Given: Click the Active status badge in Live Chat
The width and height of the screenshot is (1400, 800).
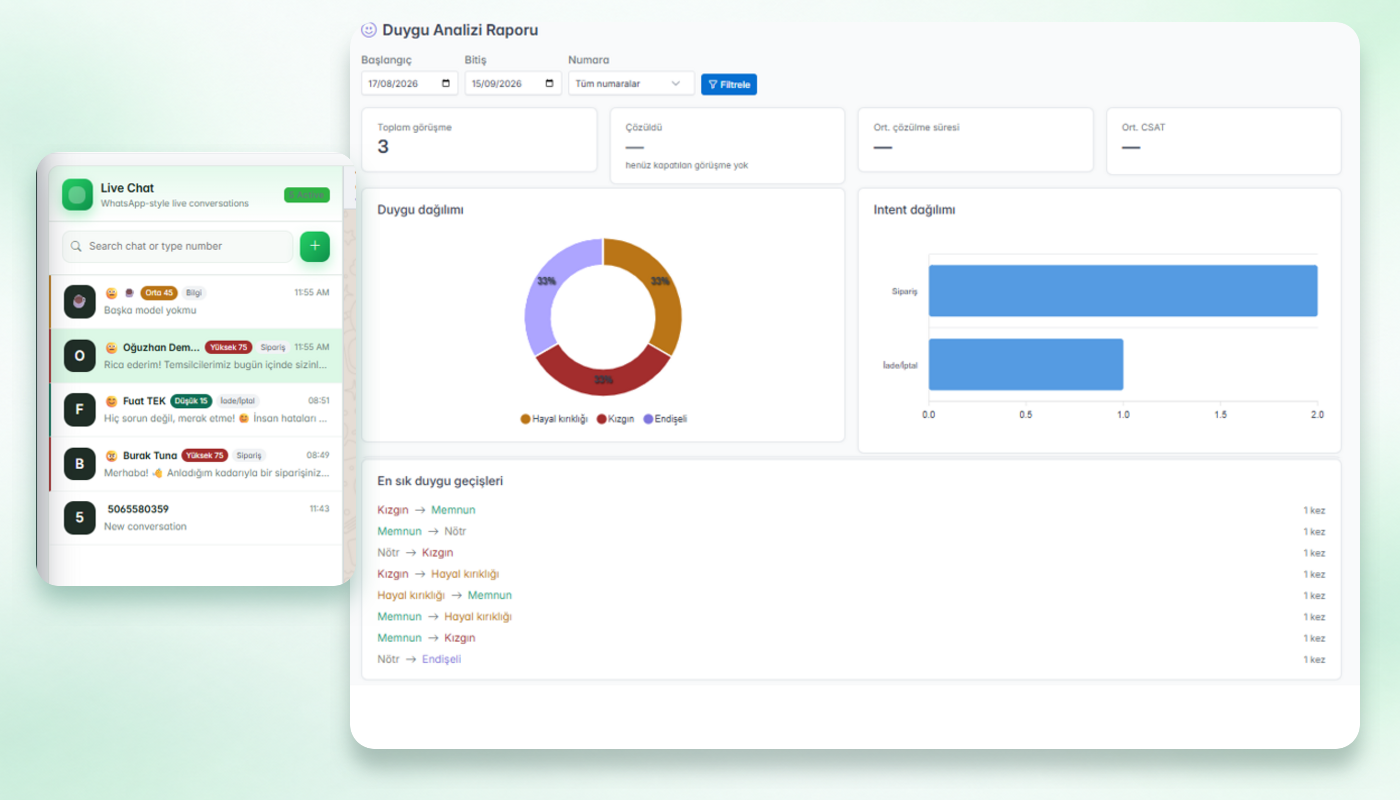Looking at the screenshot, I should (x=306, y=195).
